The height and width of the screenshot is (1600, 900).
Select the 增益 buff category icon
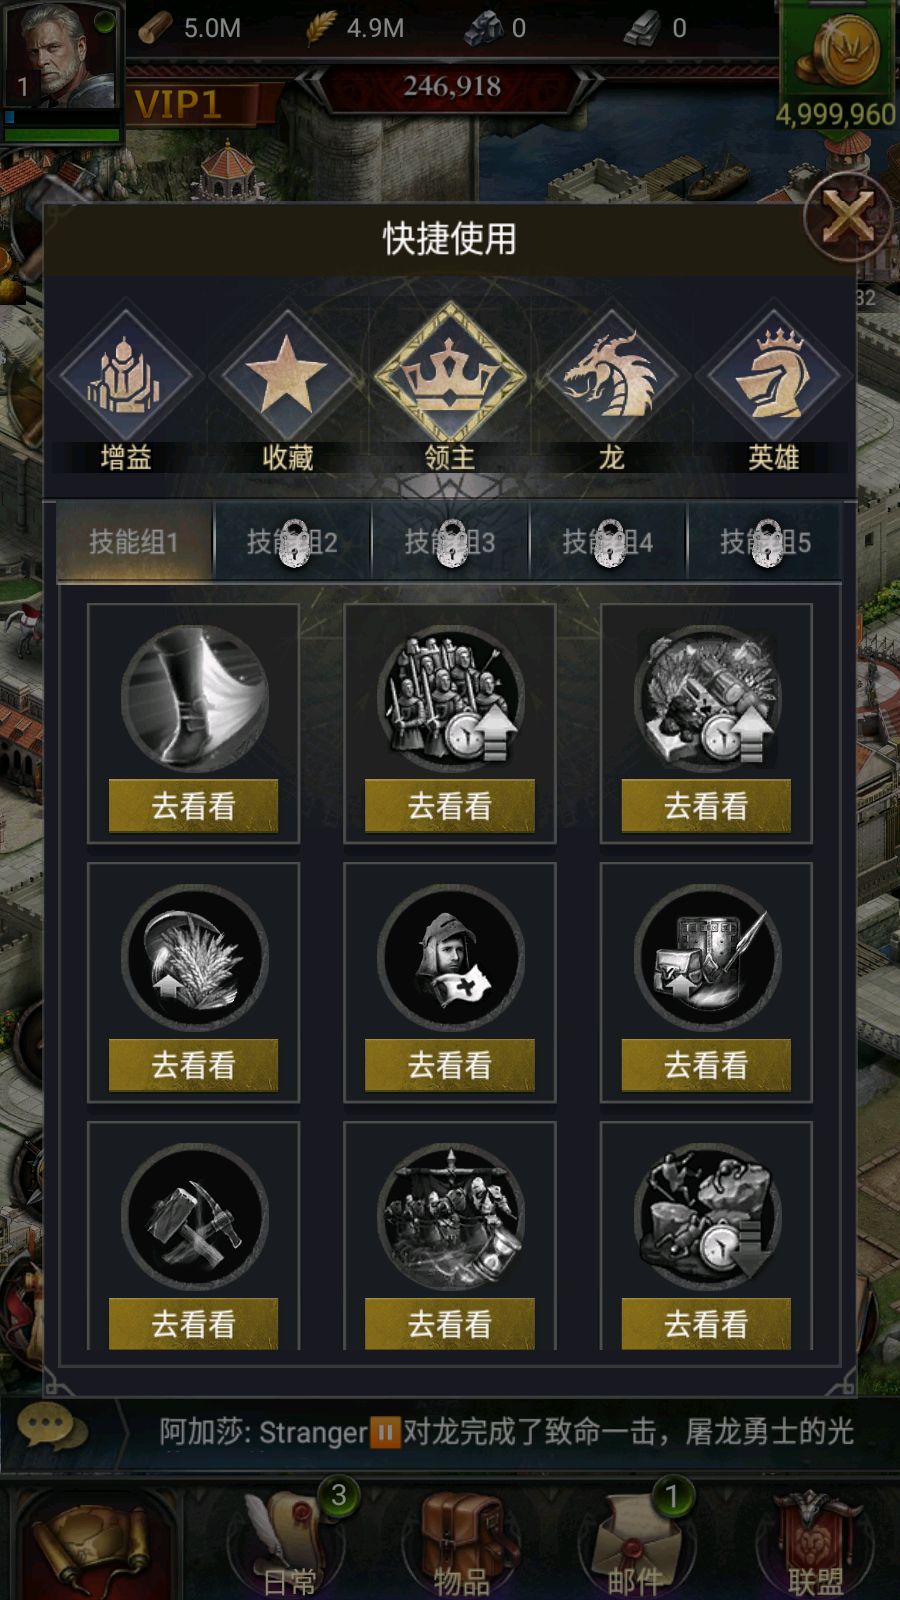point(126,378)
